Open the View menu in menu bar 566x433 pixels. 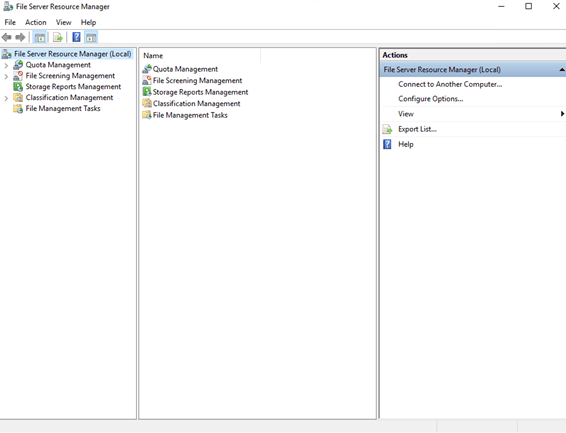pos(64,22)
